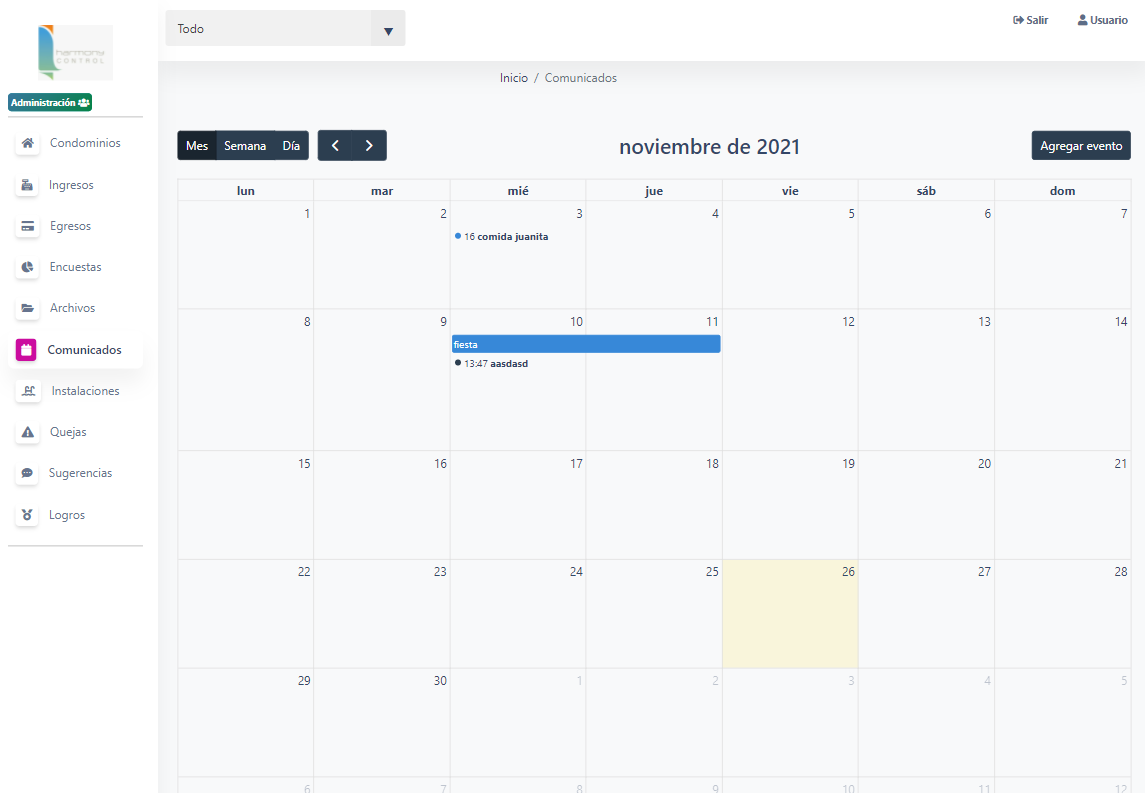Go to the previous month arrow
1145x793 pixels.
(335, 146)
